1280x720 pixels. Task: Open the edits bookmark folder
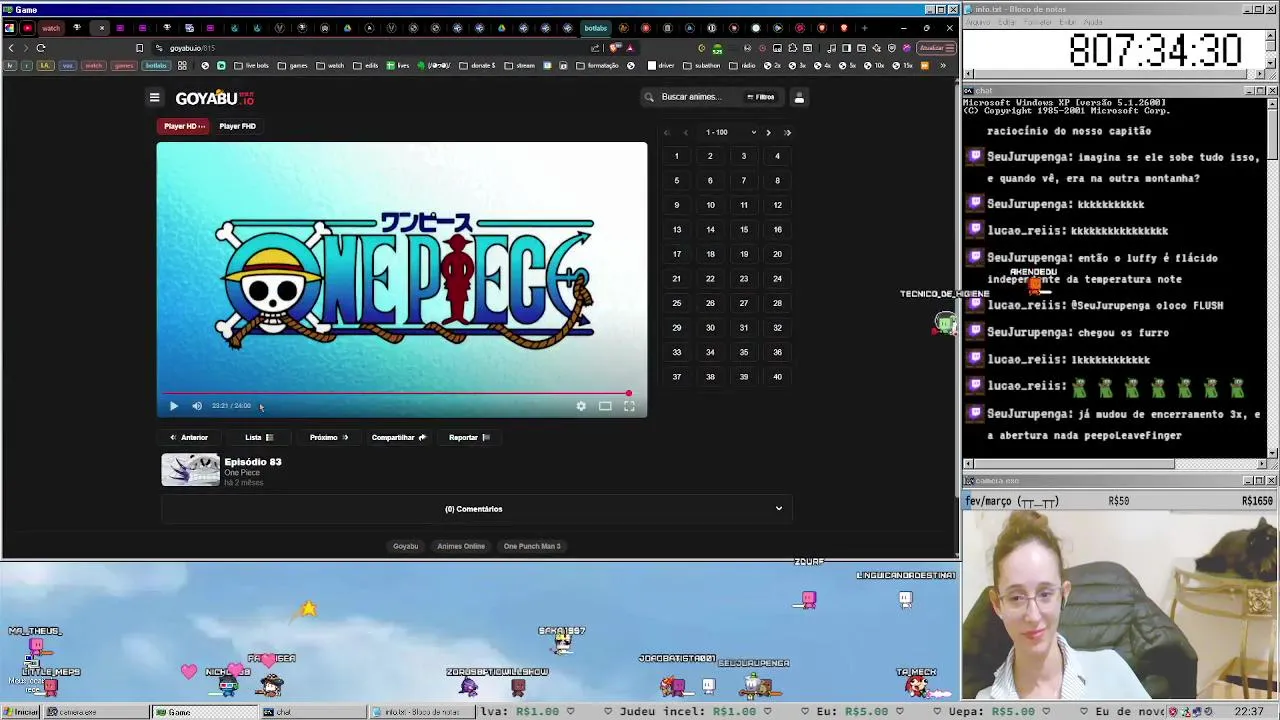[x=365, y=66]
